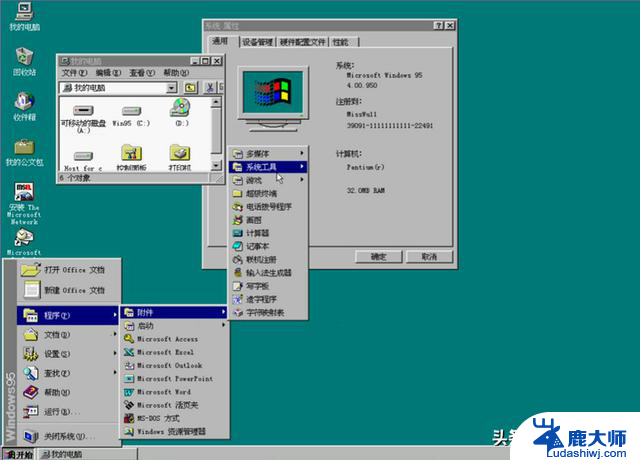The width and height of the screenshot is (640, 460).
Task: Open 造字程序 character editor entry
Action: click(x=268, y=299)
